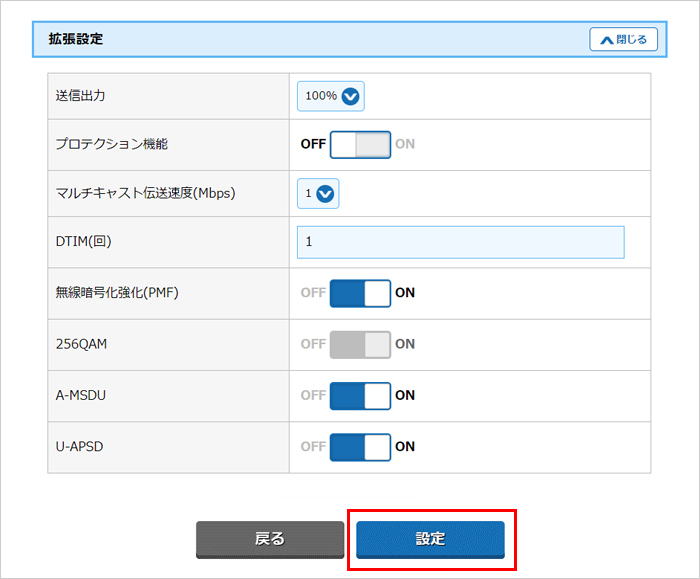Screen dimensions: 700x579
Task: Focus the DTIM(回) input field
Action: point(460,242)
